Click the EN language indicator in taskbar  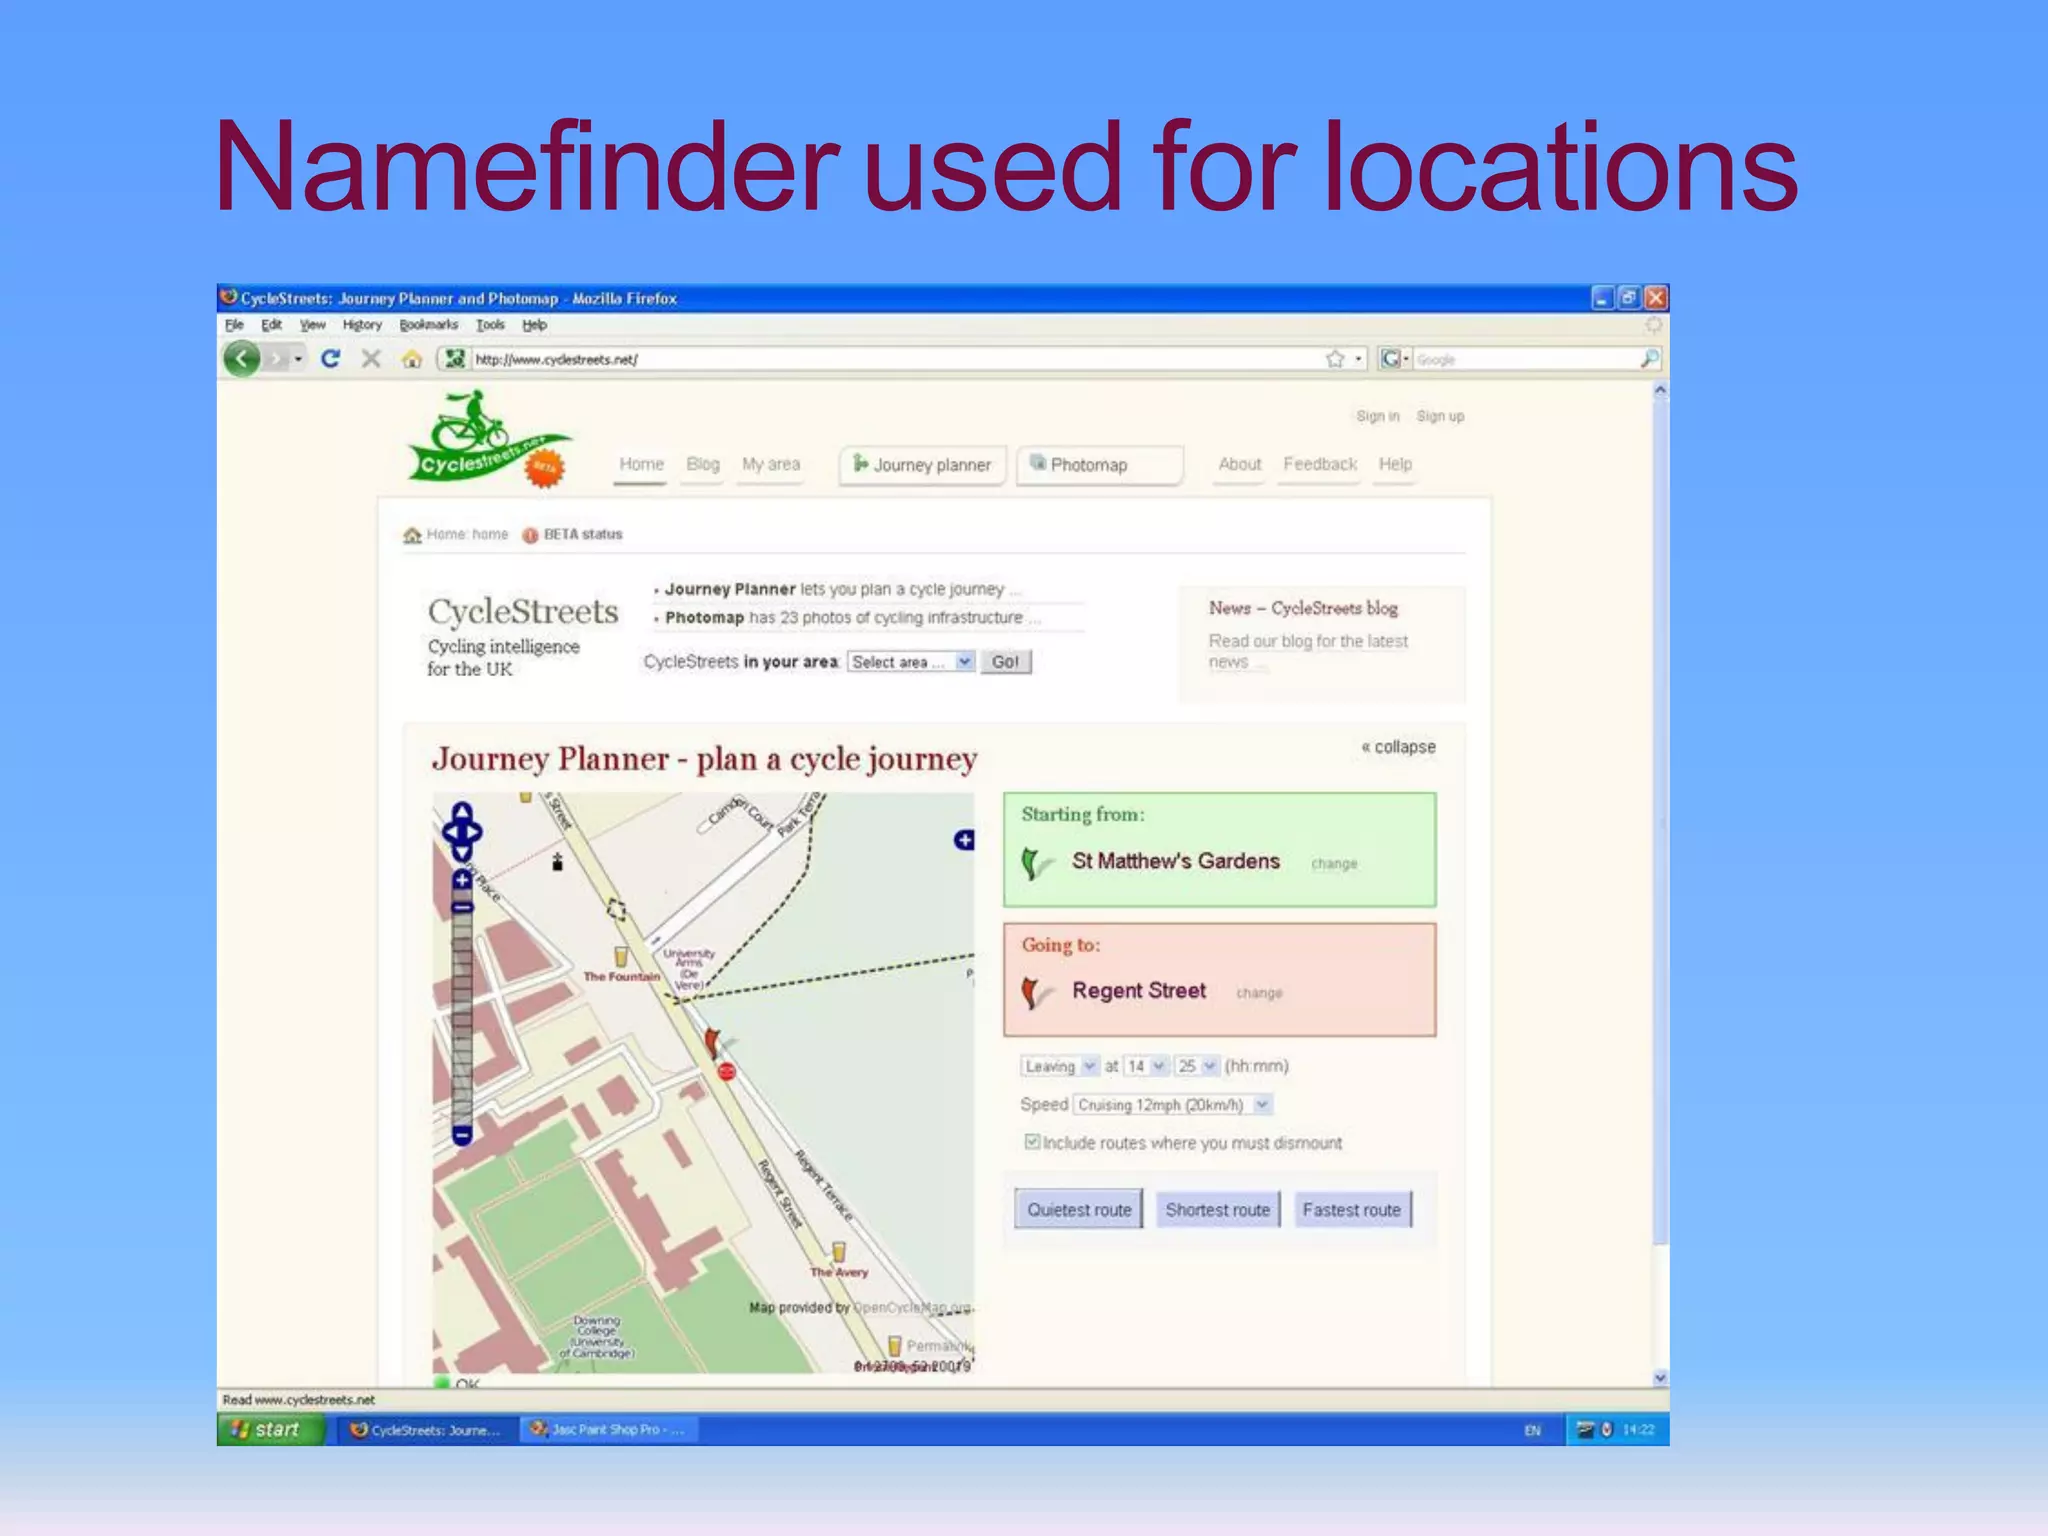(1532, 1430)
